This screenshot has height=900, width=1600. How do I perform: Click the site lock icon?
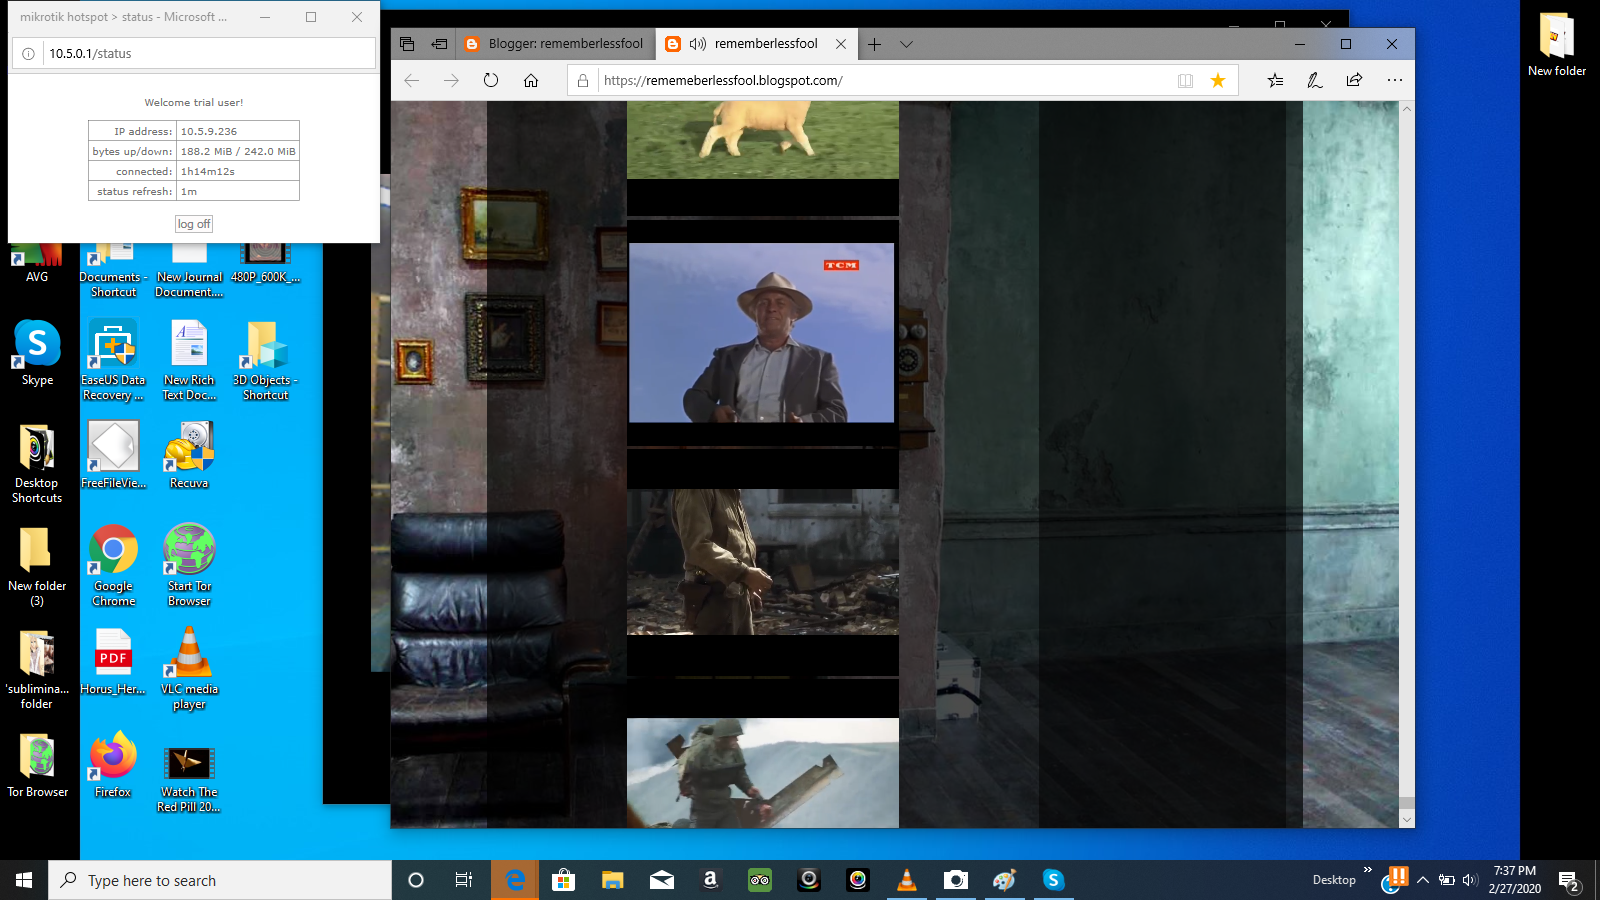pos(583,80)
